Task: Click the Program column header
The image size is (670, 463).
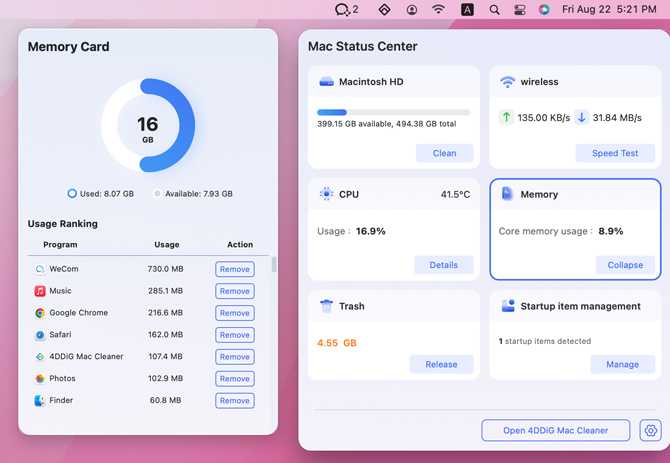Action: (60, 245)
